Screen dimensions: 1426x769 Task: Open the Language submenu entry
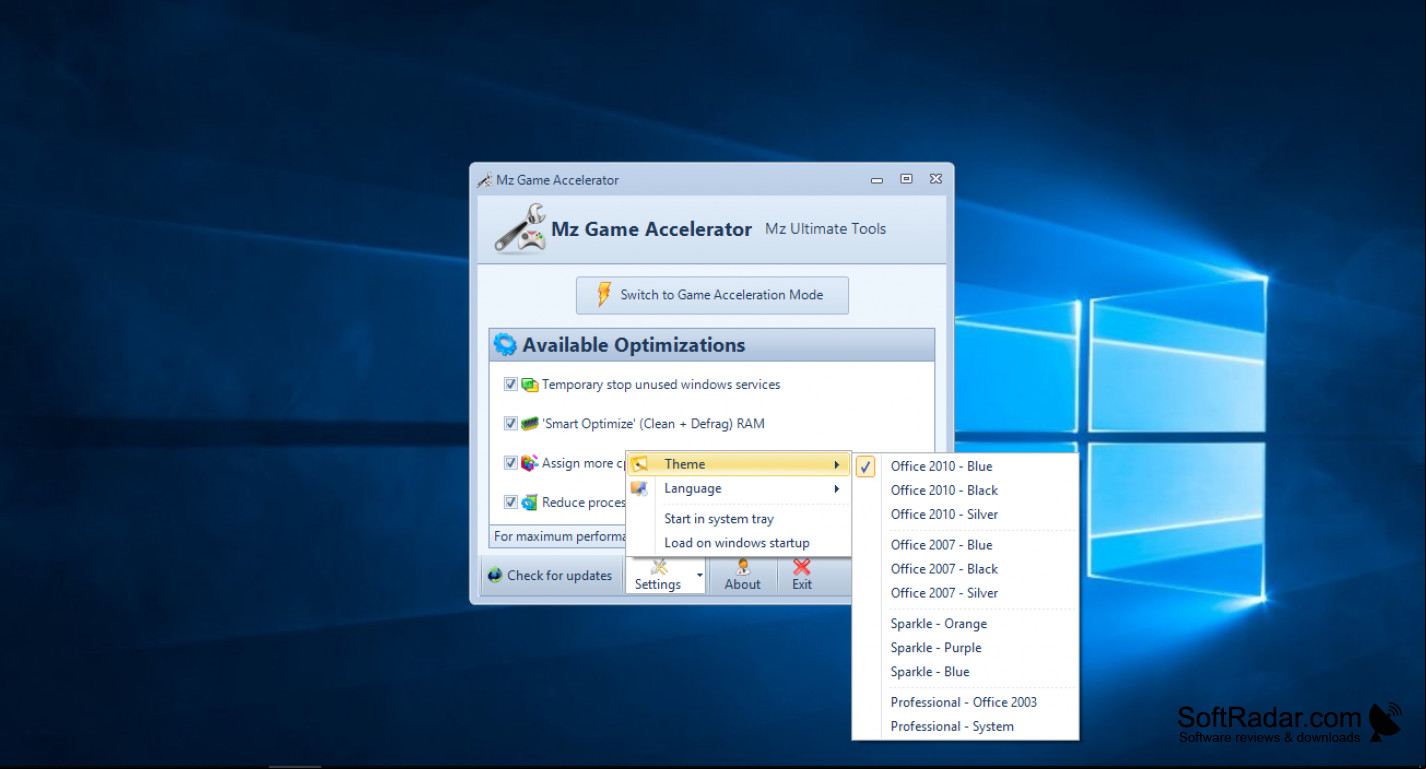[x=738, y=489]
